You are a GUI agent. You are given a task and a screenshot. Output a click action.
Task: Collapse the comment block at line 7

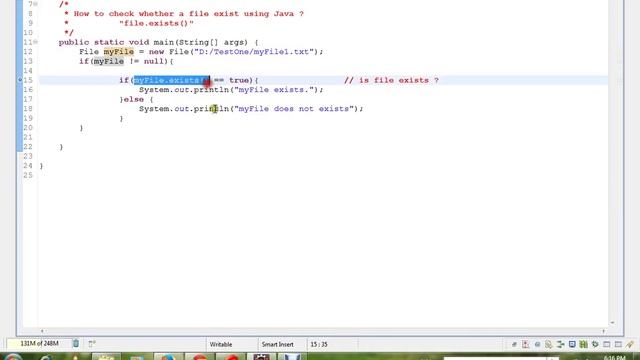[36, 4]
